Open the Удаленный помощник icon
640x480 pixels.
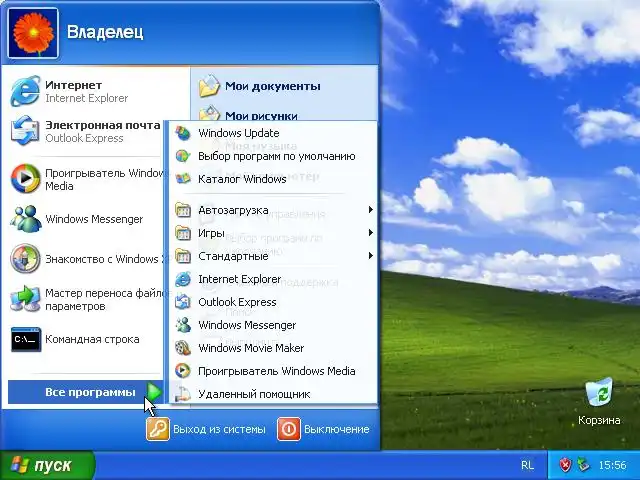point(183,394)
